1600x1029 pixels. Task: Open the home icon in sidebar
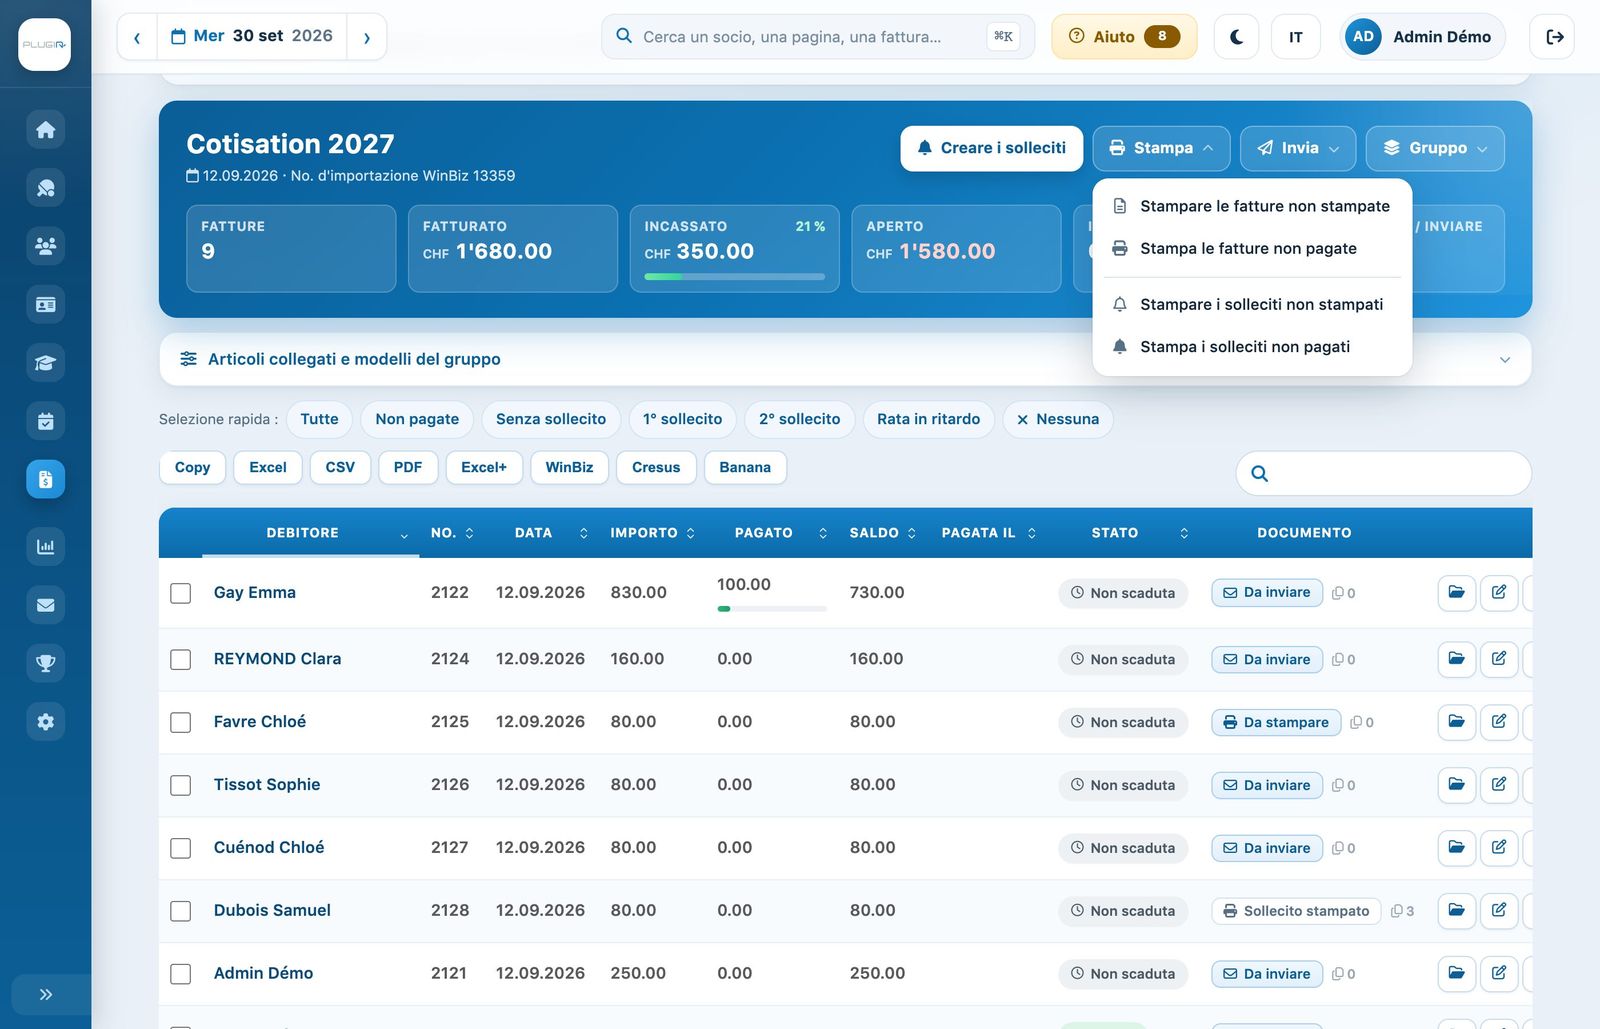coord(45,129)
